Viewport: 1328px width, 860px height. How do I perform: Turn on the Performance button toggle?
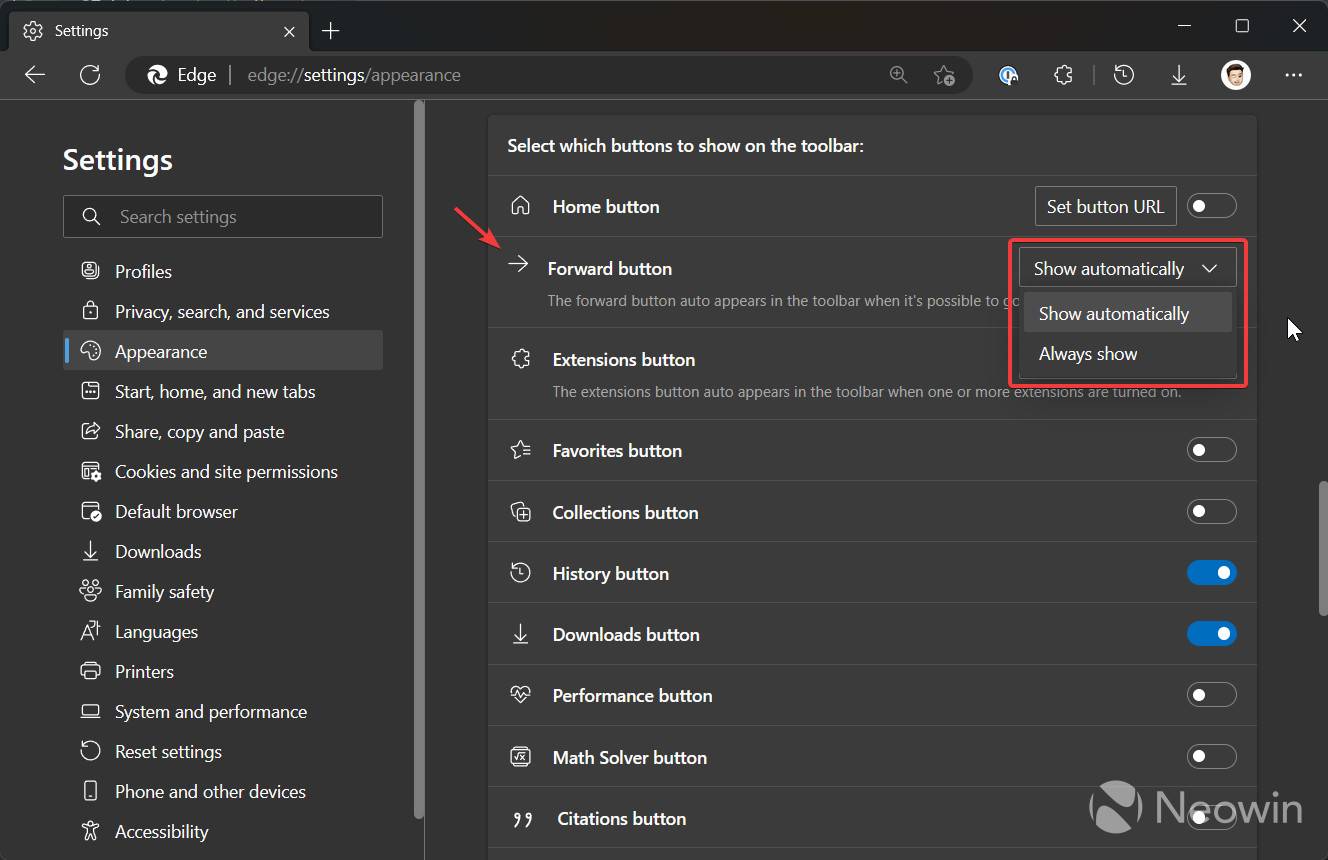point(1211,694)
